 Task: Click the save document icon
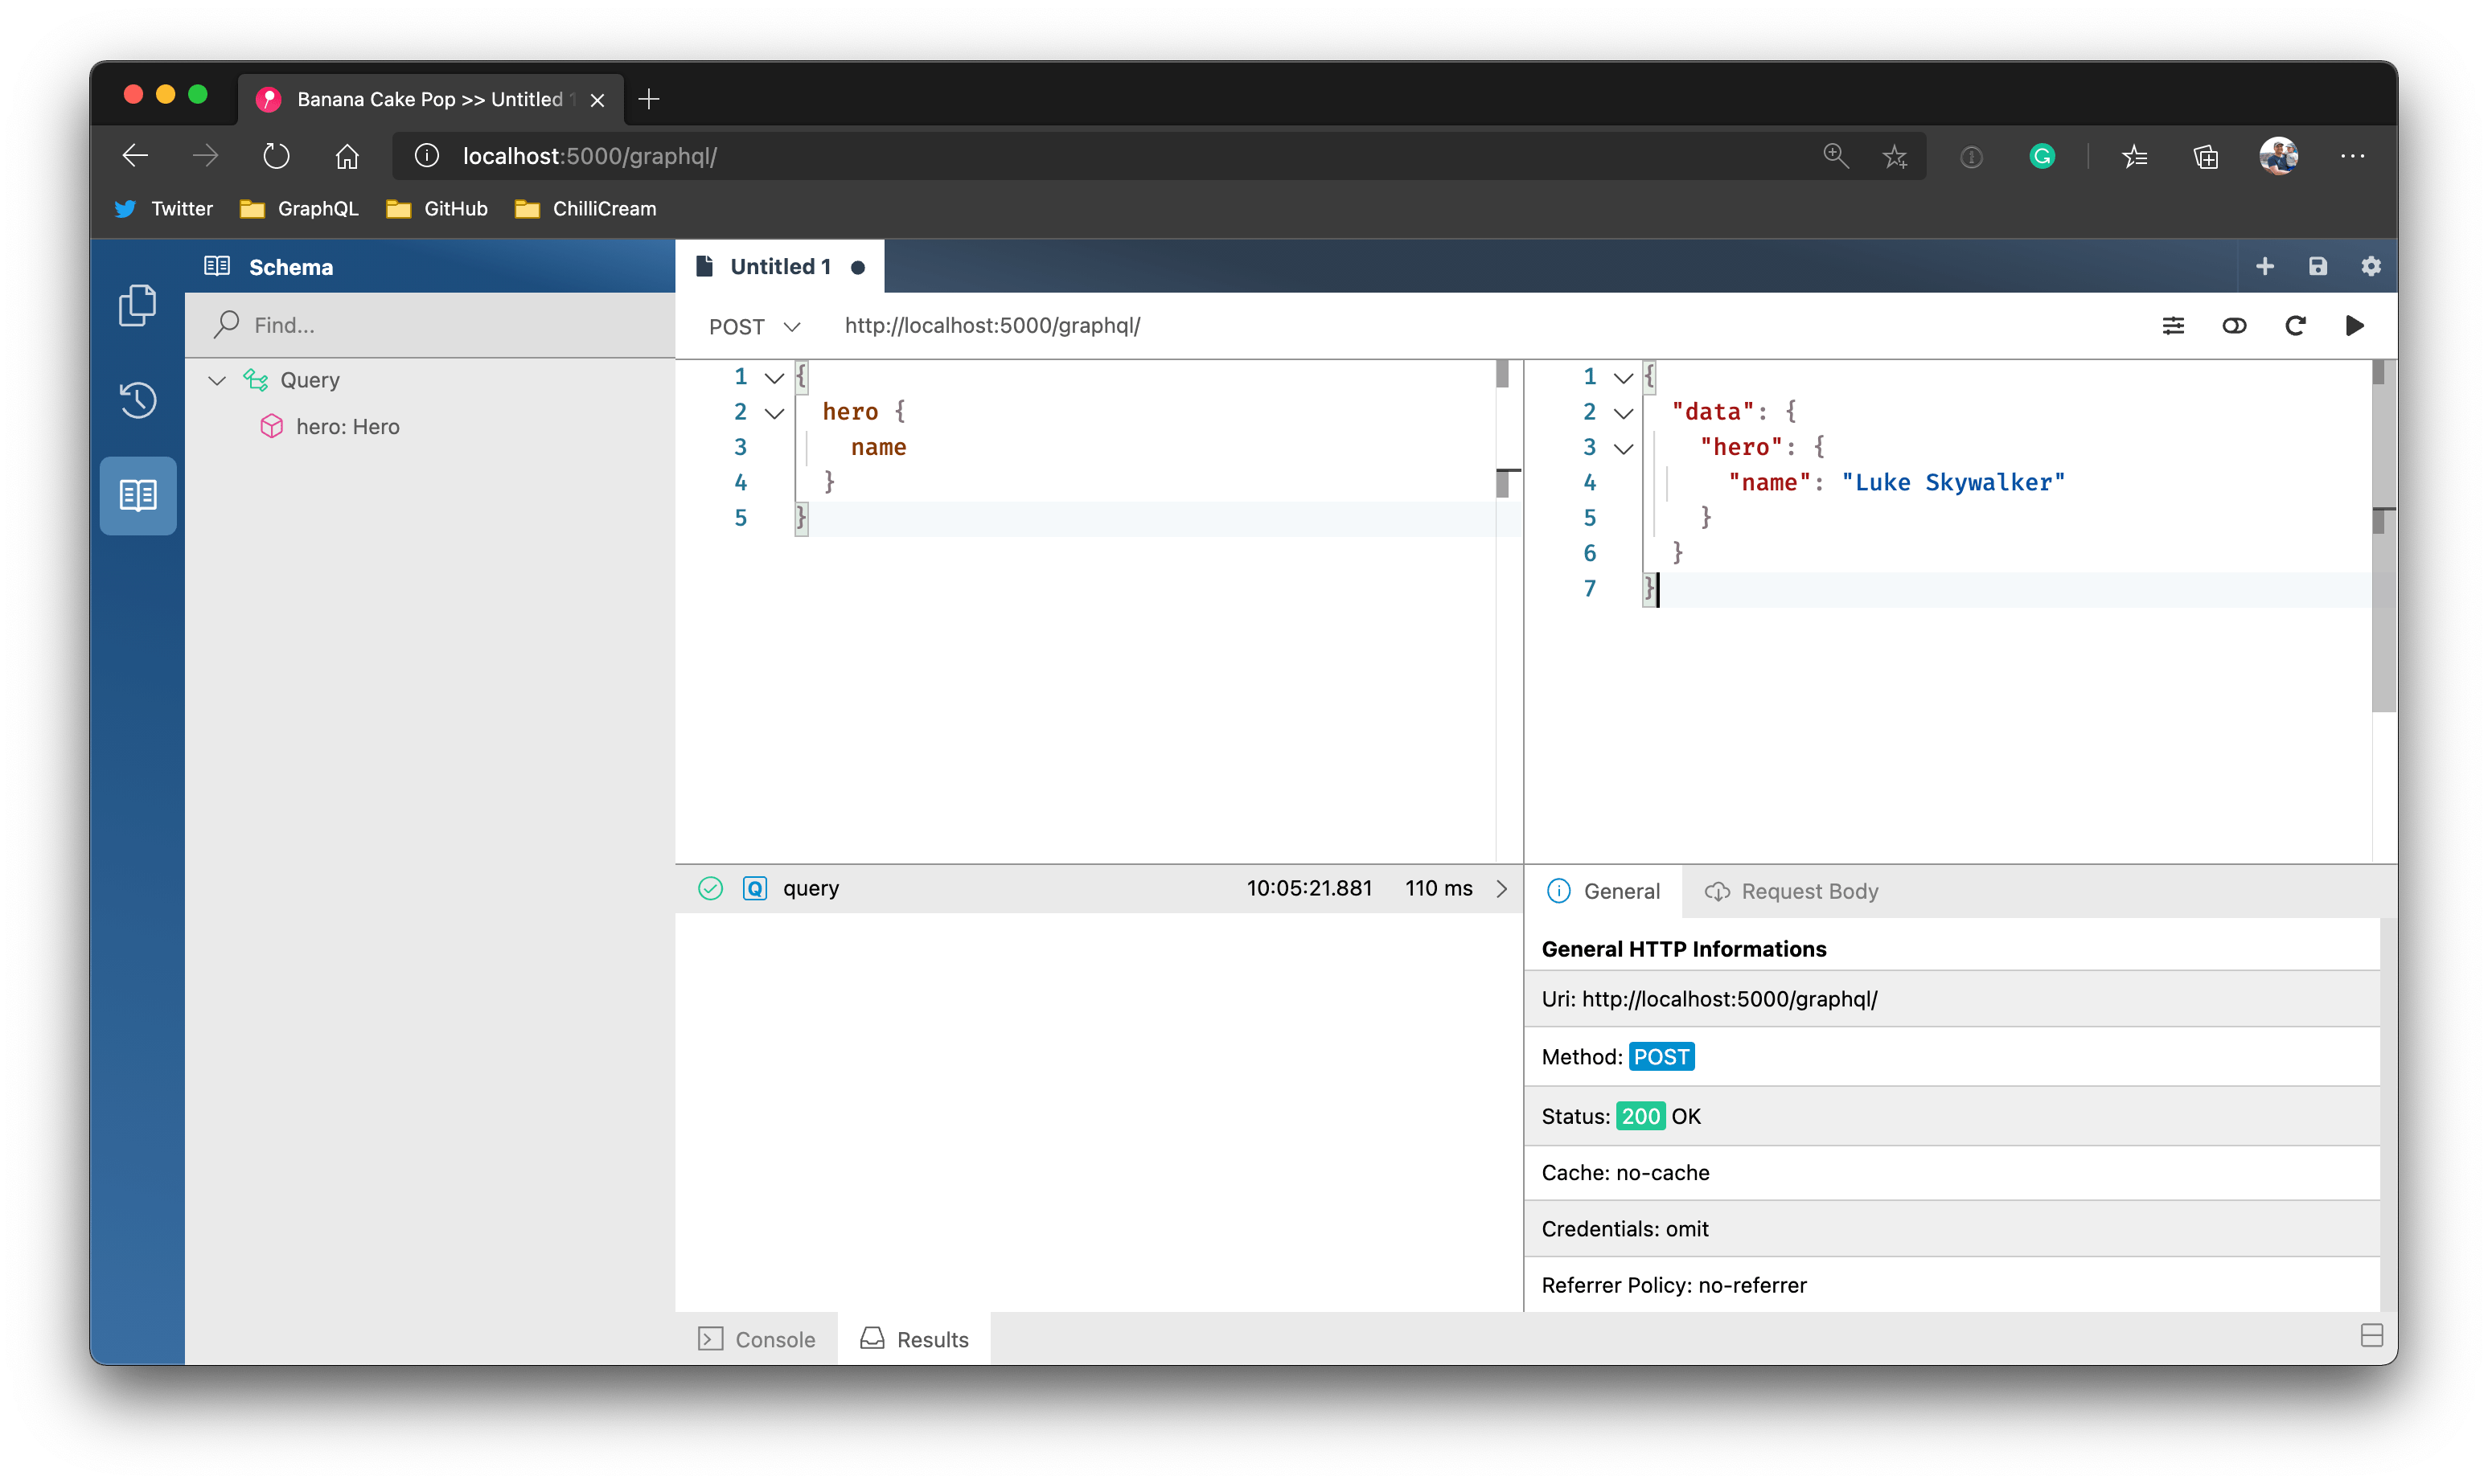point(2318,267)
